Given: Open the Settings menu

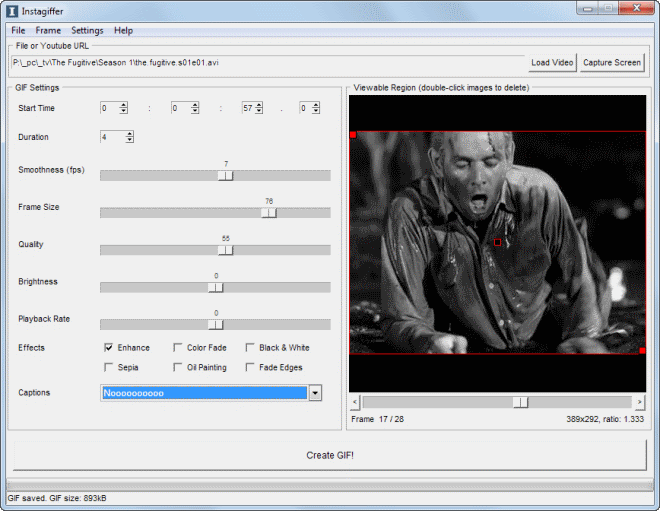Looking at the screenshot, I should 87,30.
